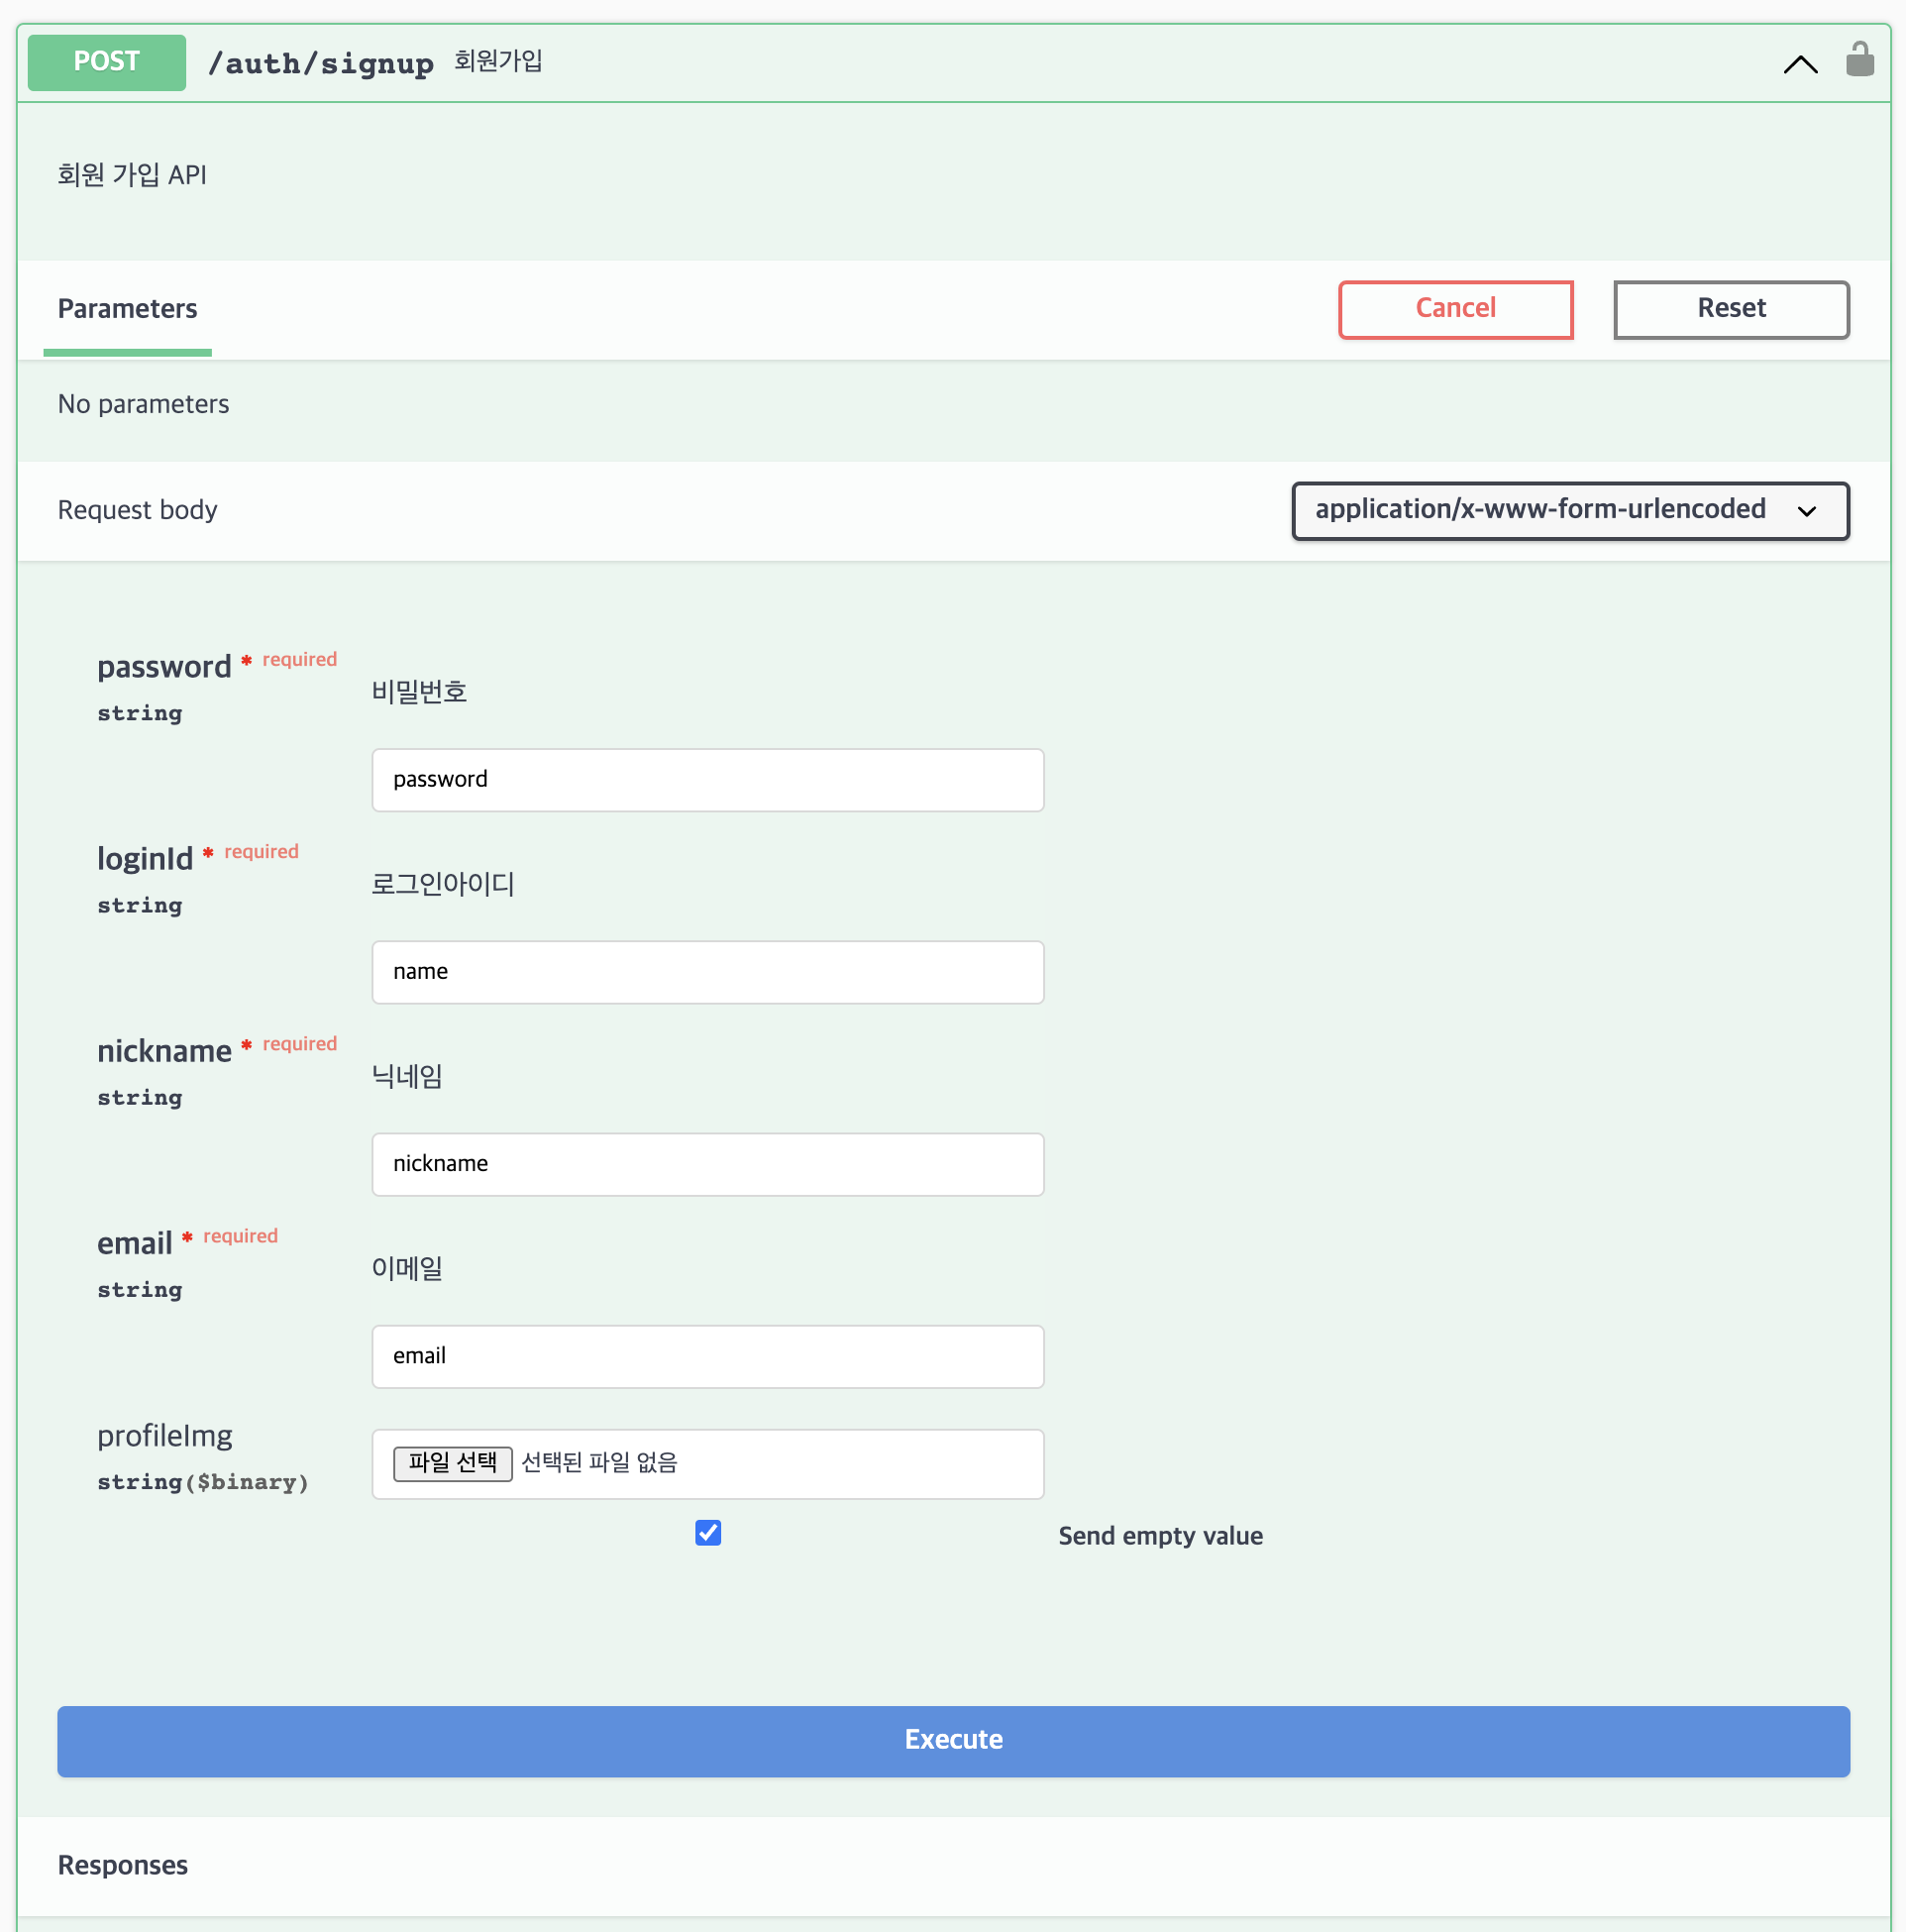Collapse the signup operation with chevron
1906x1932 pixels.
click(x=1800, y=65)
